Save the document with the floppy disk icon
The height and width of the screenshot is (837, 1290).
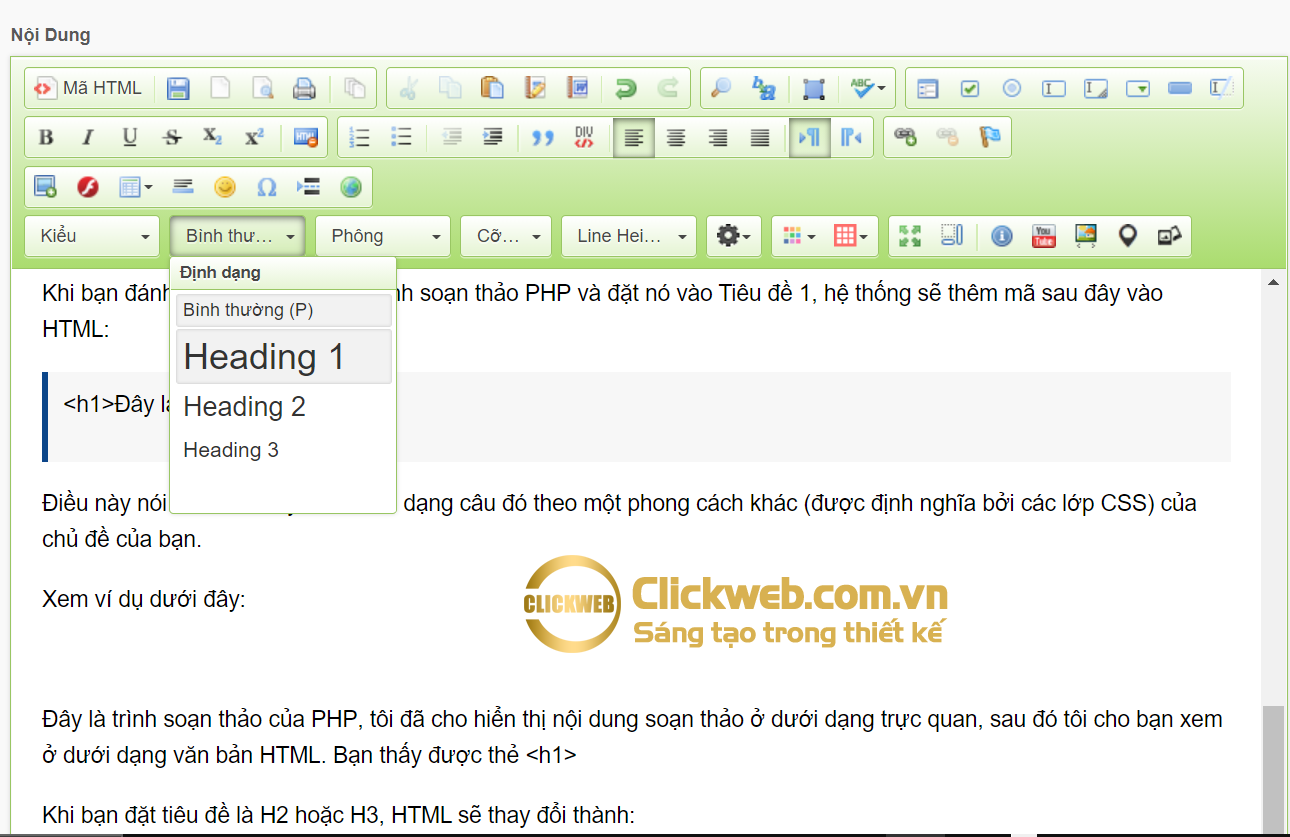(x=178, y=88)
